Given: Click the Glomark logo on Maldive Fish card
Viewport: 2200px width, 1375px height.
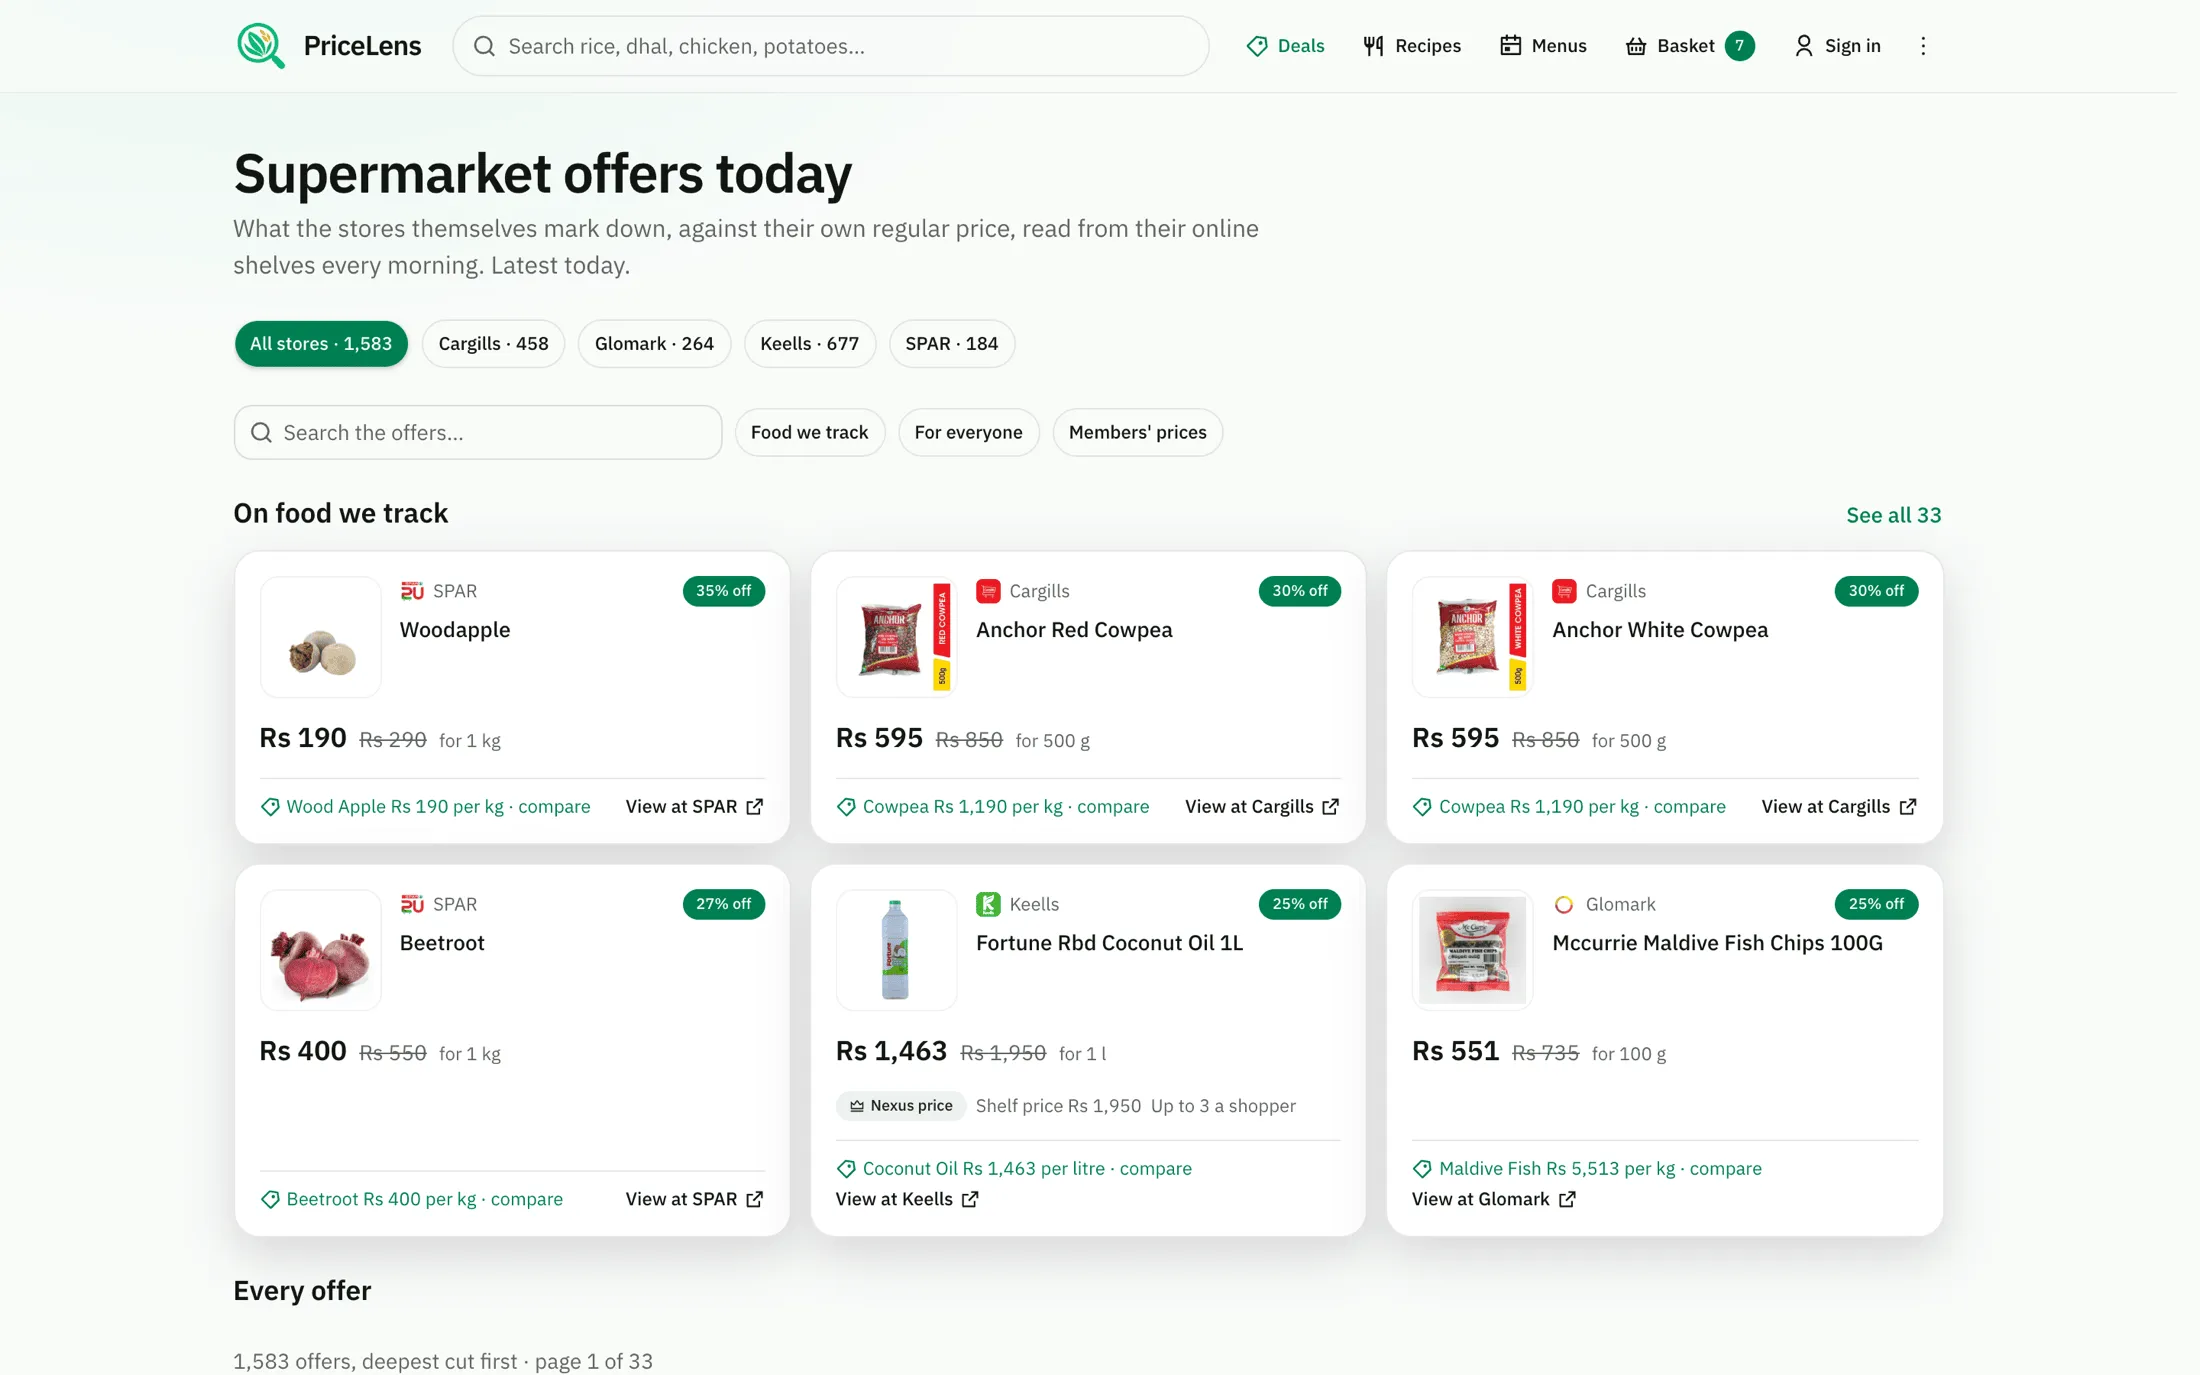Looking at the screenshot, I should pos(1564,904).
